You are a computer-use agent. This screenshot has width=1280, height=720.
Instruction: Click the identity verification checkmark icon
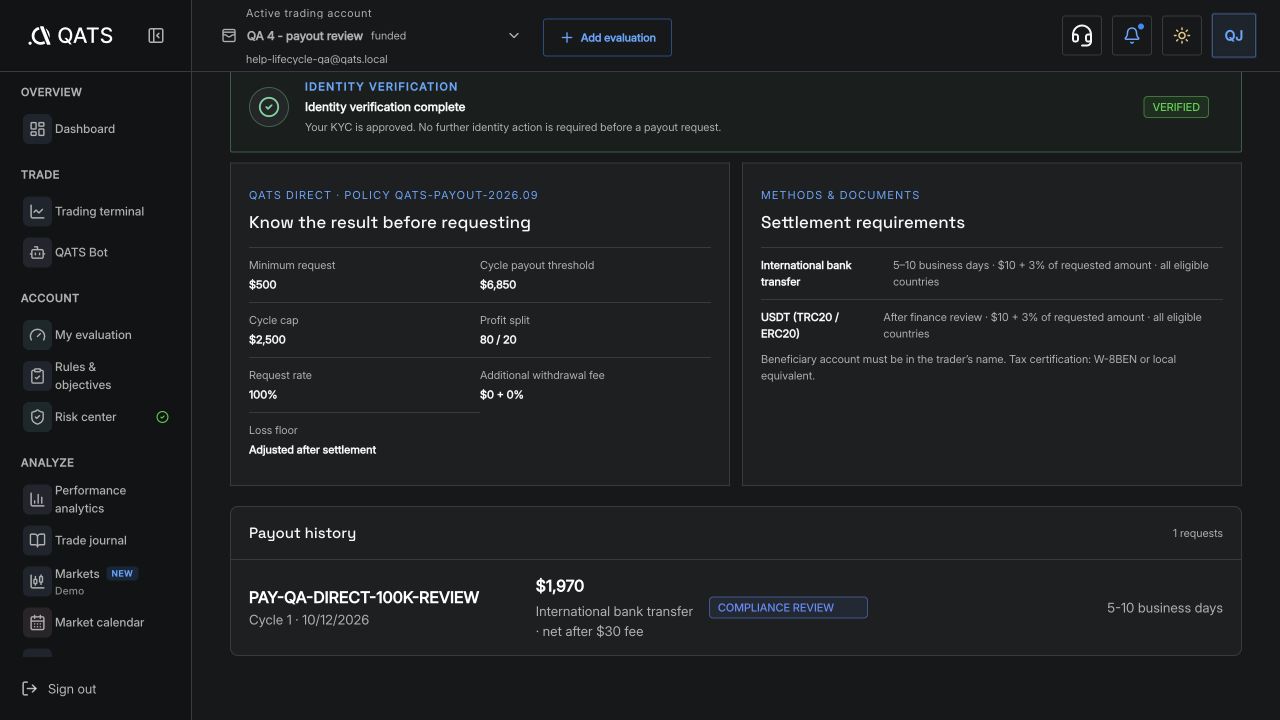[x=268, y=107]
